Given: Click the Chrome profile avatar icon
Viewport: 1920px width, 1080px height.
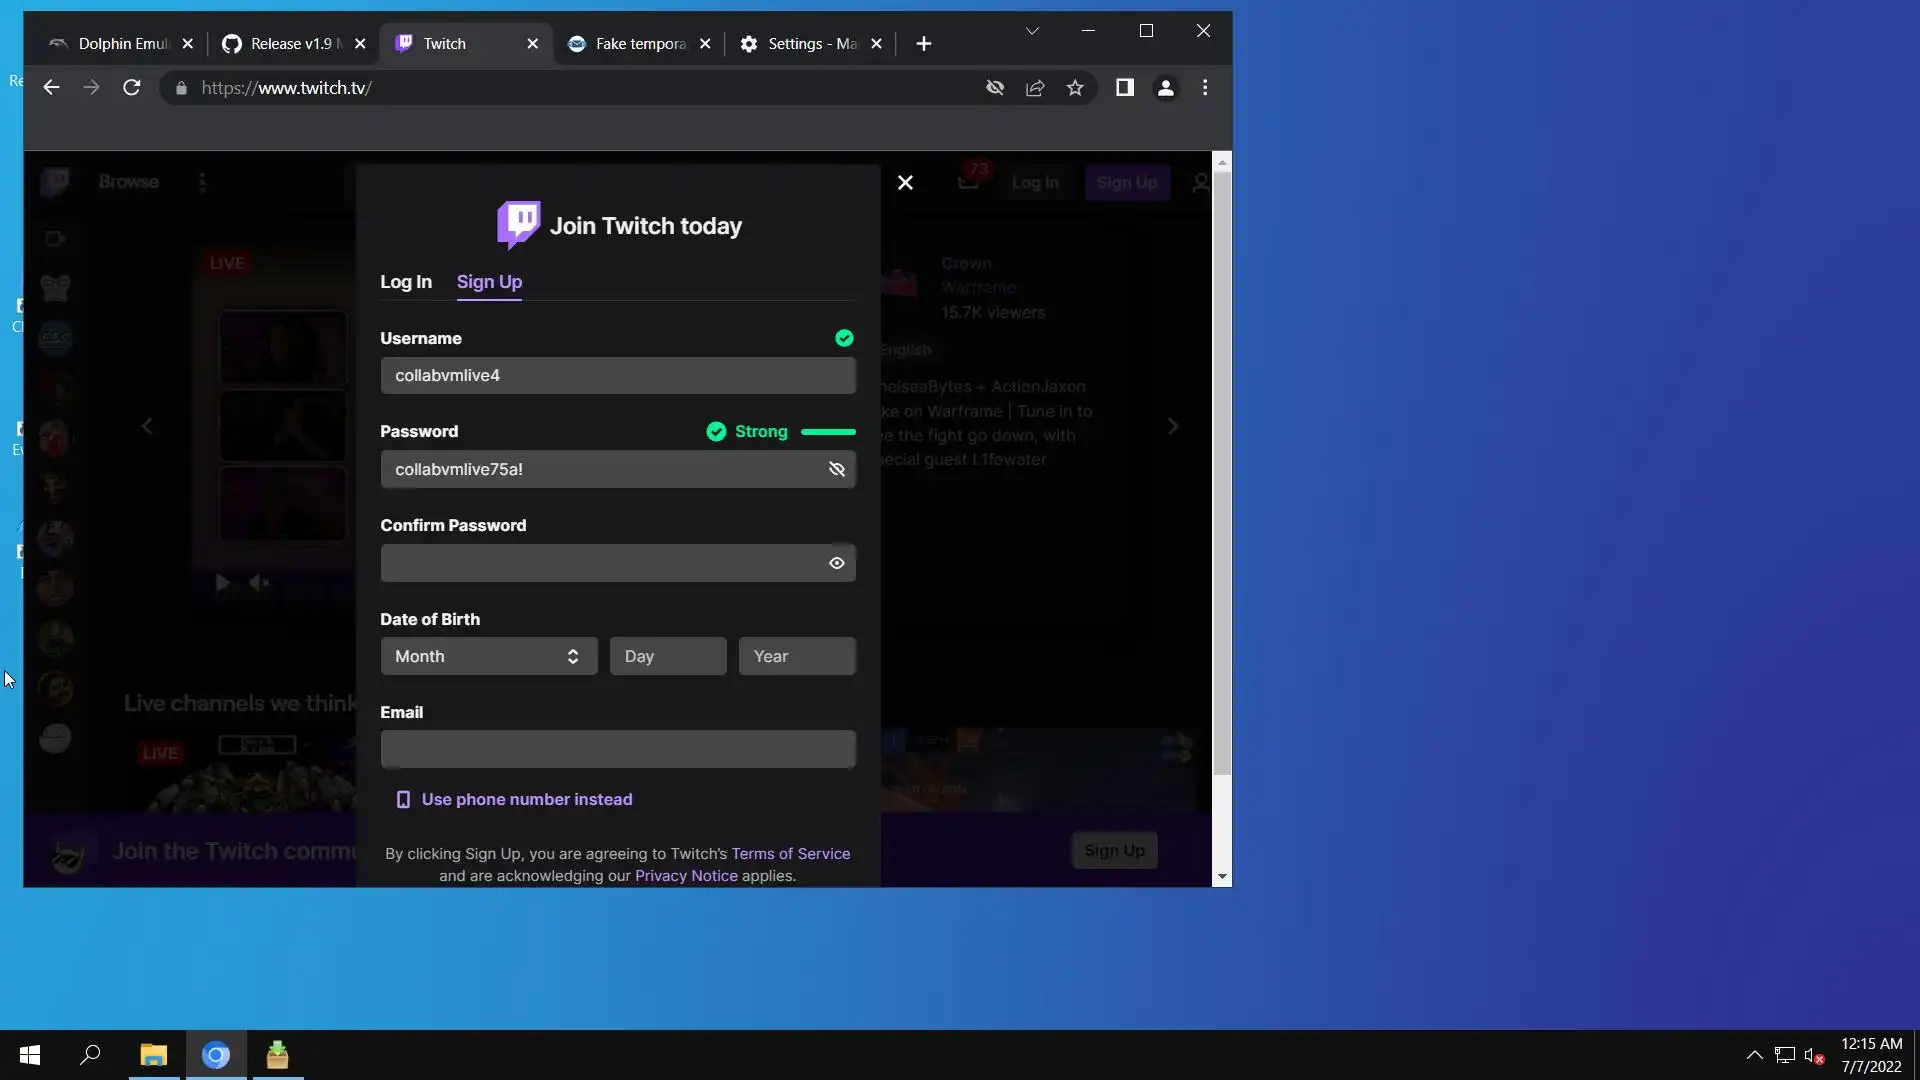Looking at the screenshot, I should coord(1165,88).
